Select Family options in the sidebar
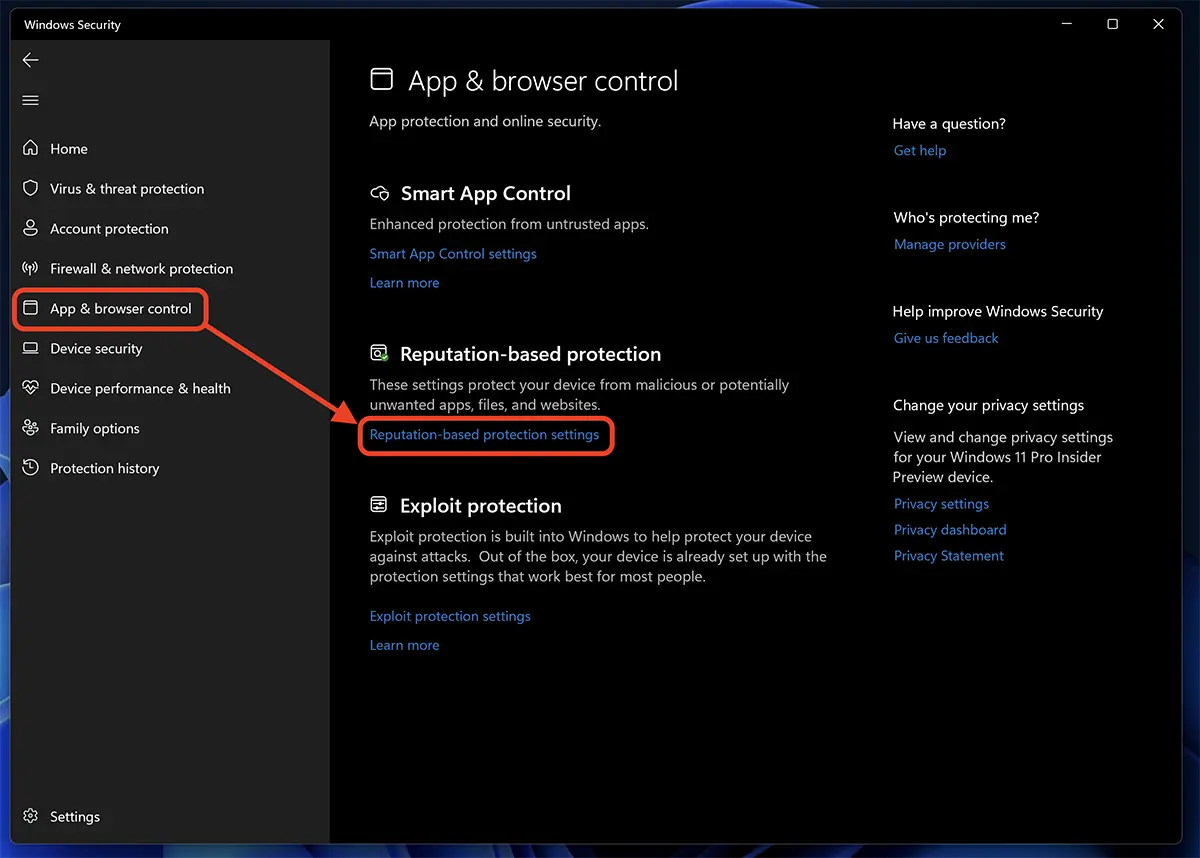This screenshot has height=858, width=1200. pos(95,428)
